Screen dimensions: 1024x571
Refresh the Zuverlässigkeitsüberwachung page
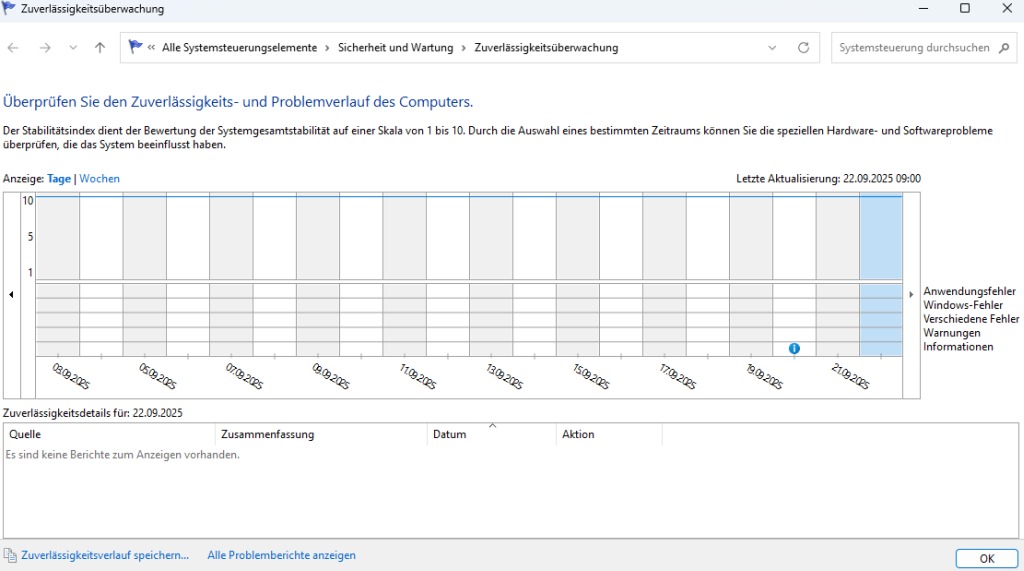pyautogui.click(x=803, y=48)
